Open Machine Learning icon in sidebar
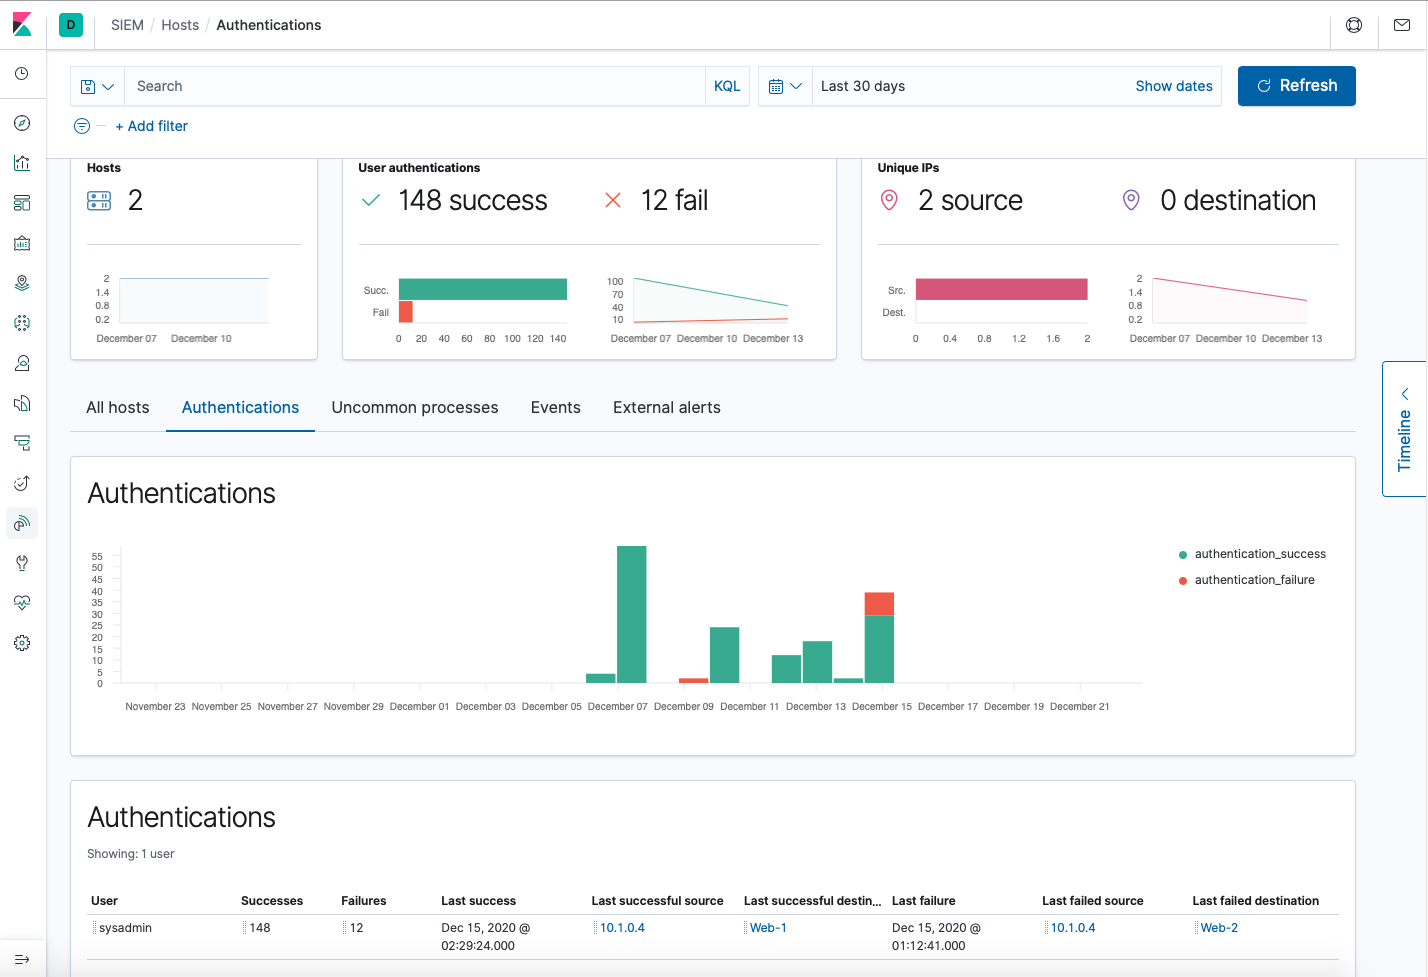The image size is (1428, 977). pos(22,323)
